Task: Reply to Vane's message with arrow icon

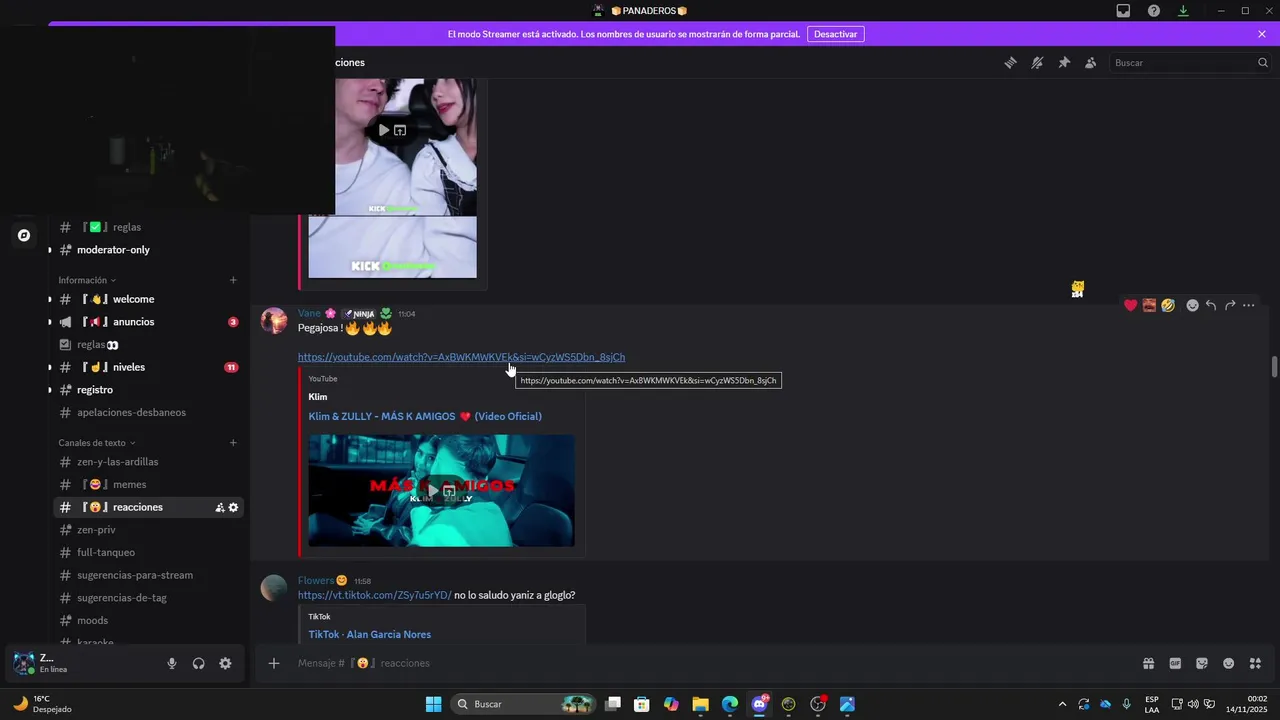Action: point(1211,305)
